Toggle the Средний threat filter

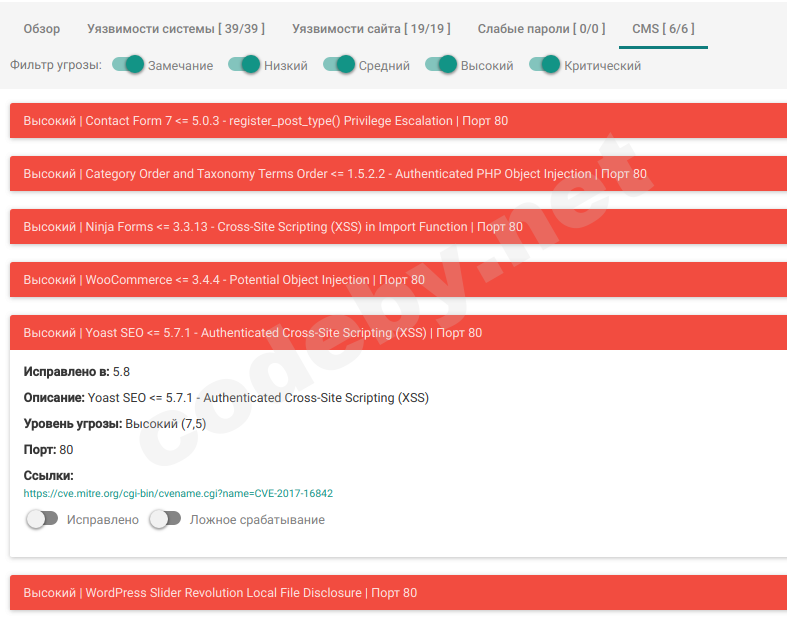point(339,65)
